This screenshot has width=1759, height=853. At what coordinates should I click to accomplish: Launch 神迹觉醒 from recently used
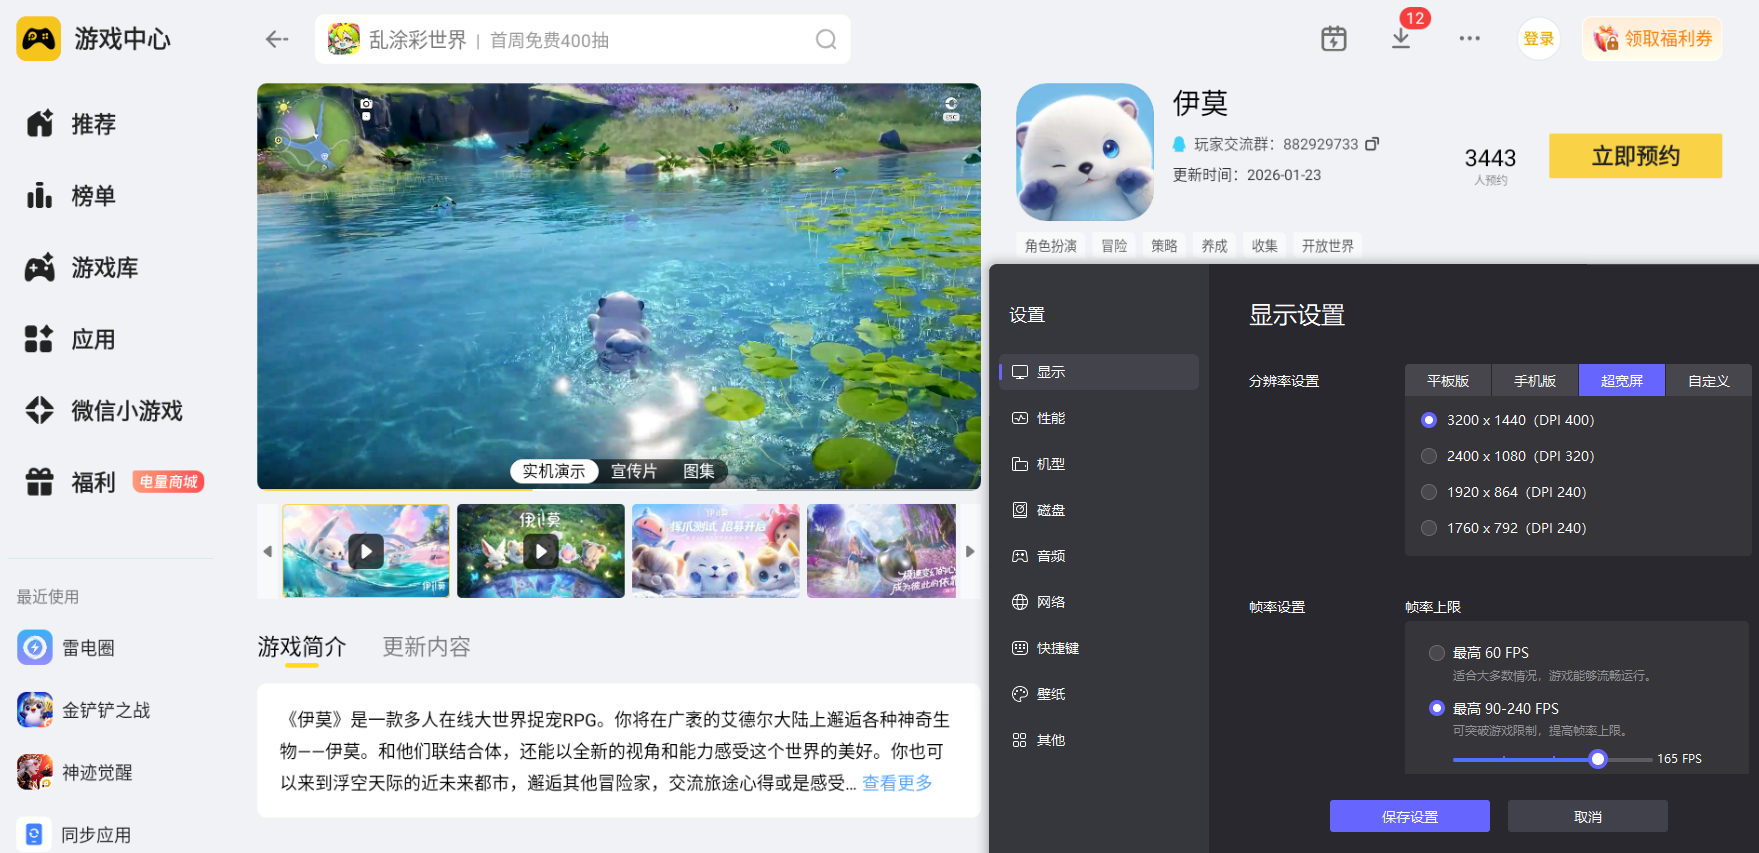pyautogui.click(x=75, y=772)
